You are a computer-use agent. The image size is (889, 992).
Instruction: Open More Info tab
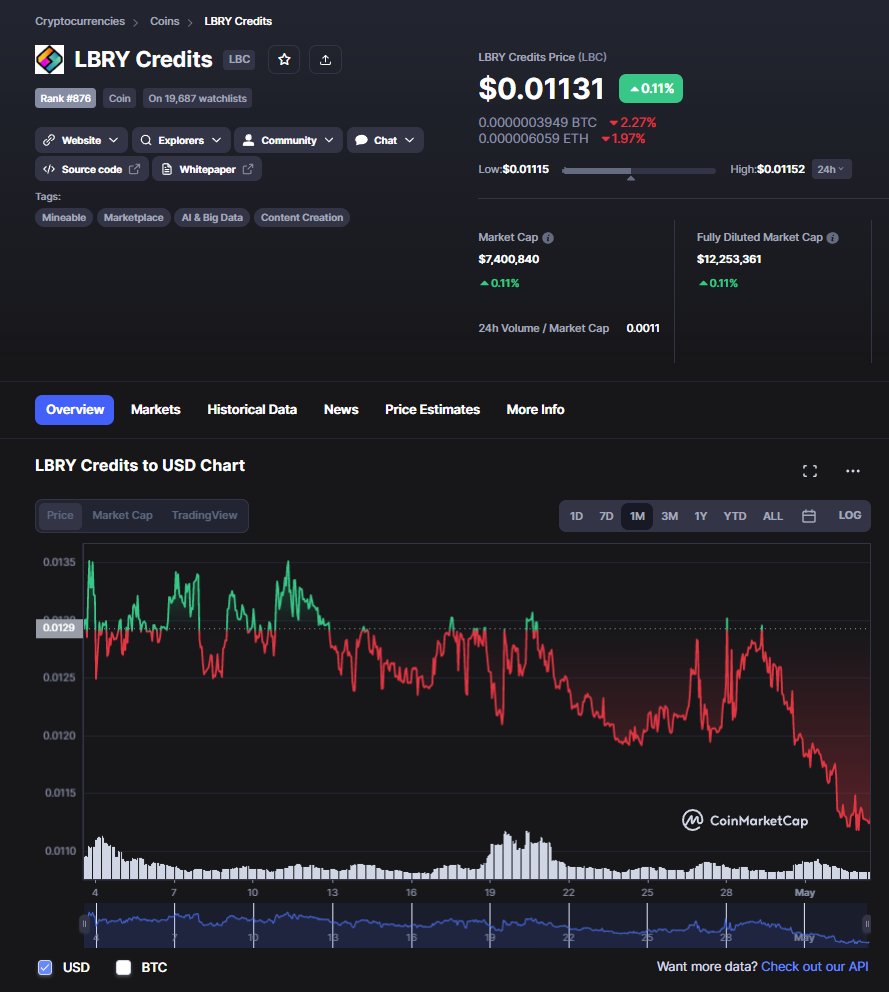535,410
